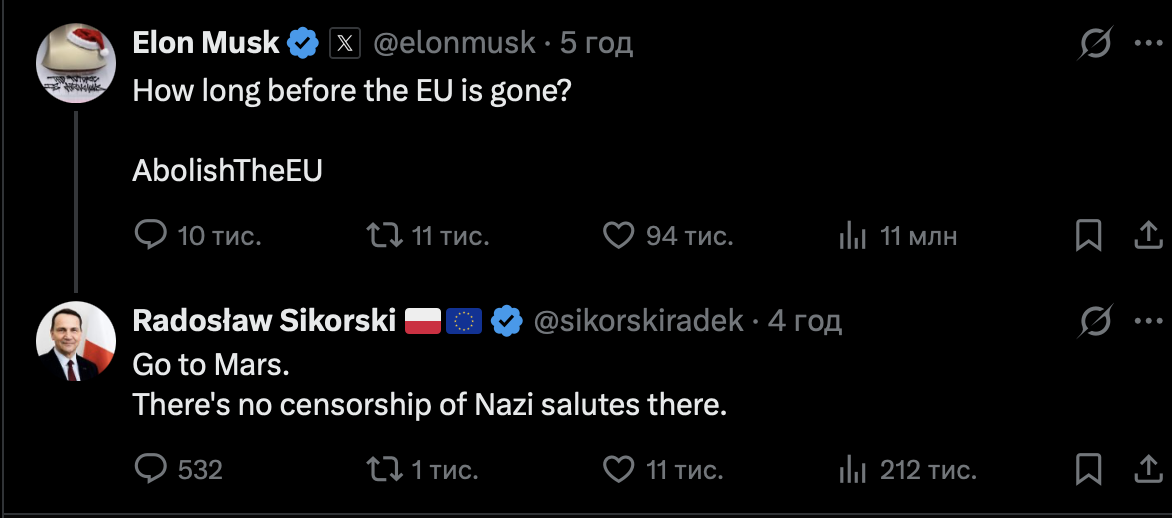Screen dimensions: 1172x518
Task: Like the 'AbolishTheEU' post
Action: pyautogui.click(x=620, y=236)
